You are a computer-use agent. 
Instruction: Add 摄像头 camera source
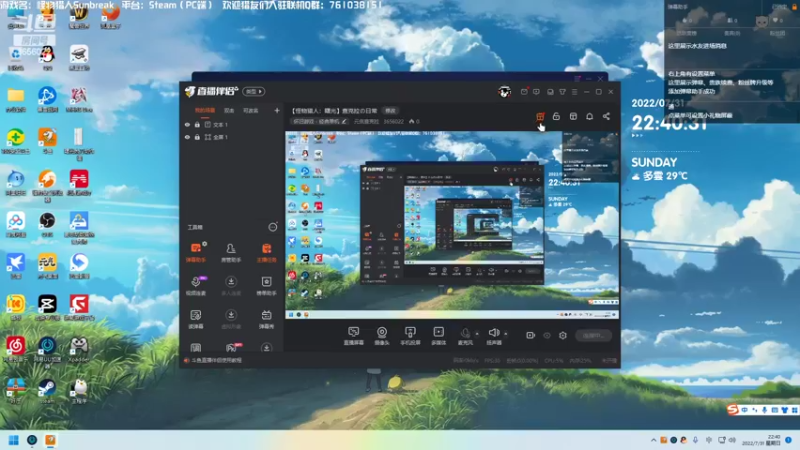click(382, 336)
